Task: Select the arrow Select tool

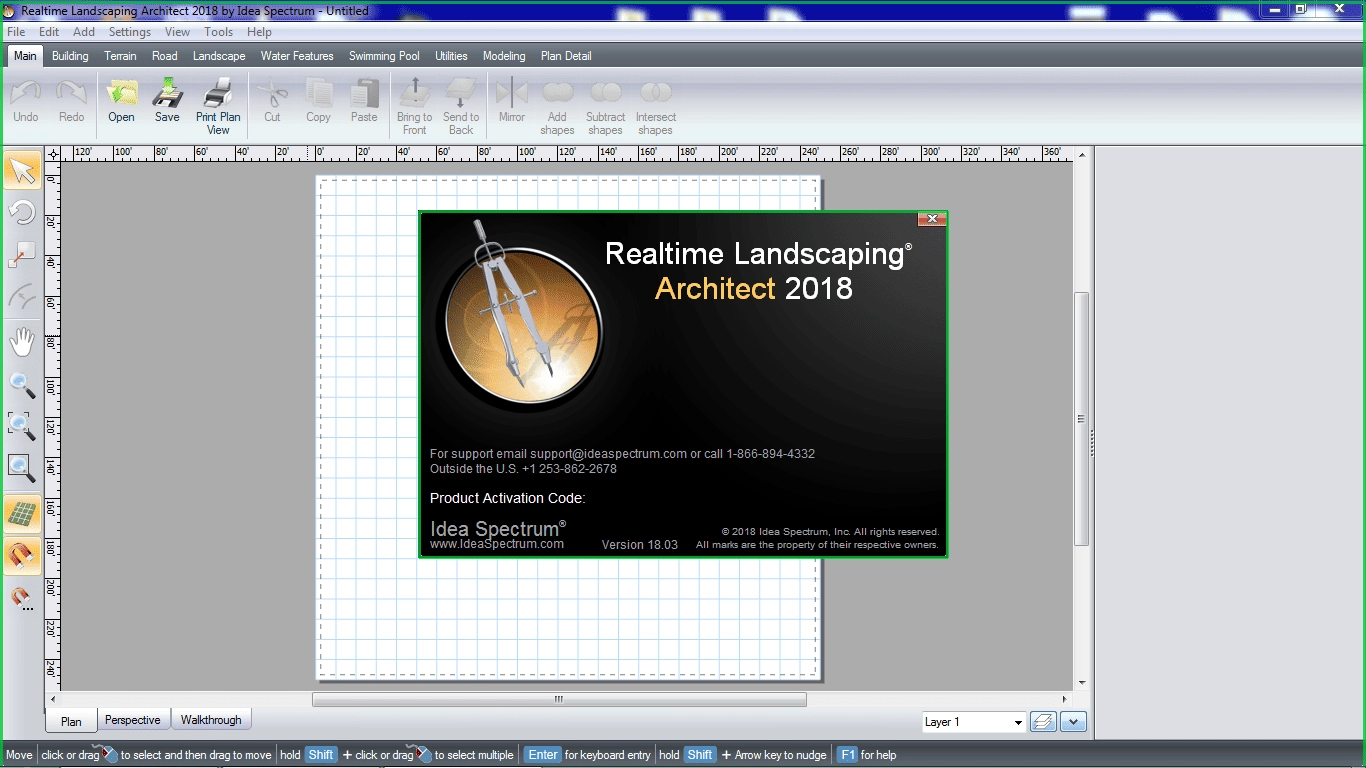Action: 22,170
